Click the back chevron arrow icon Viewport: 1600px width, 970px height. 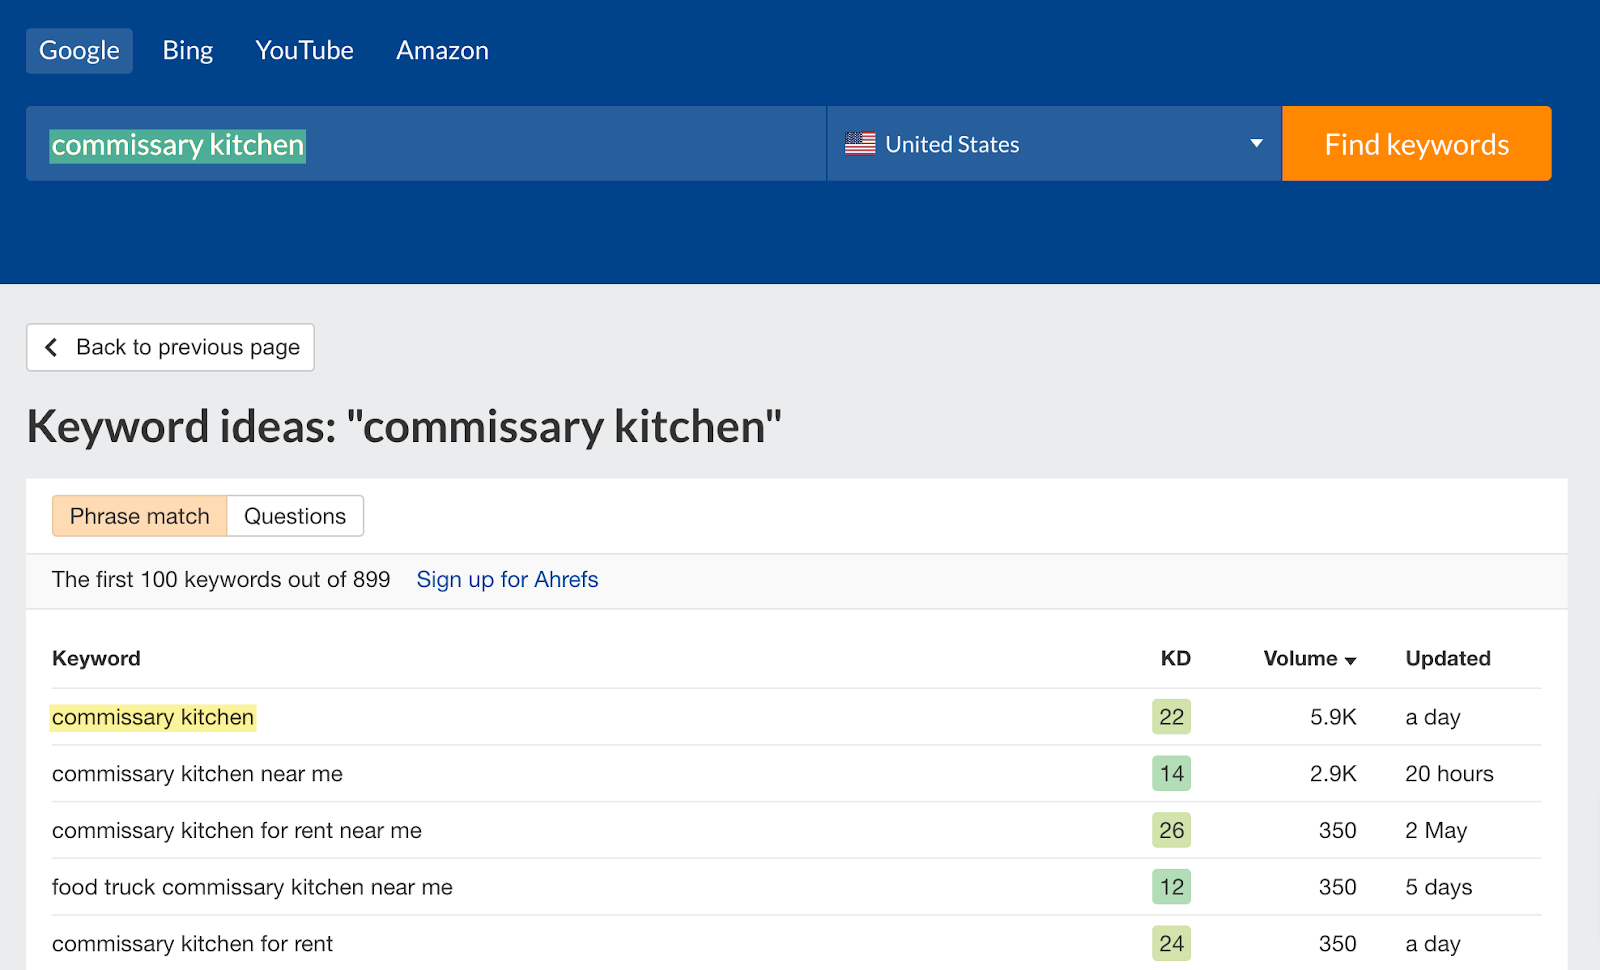[x=51, y=347]
